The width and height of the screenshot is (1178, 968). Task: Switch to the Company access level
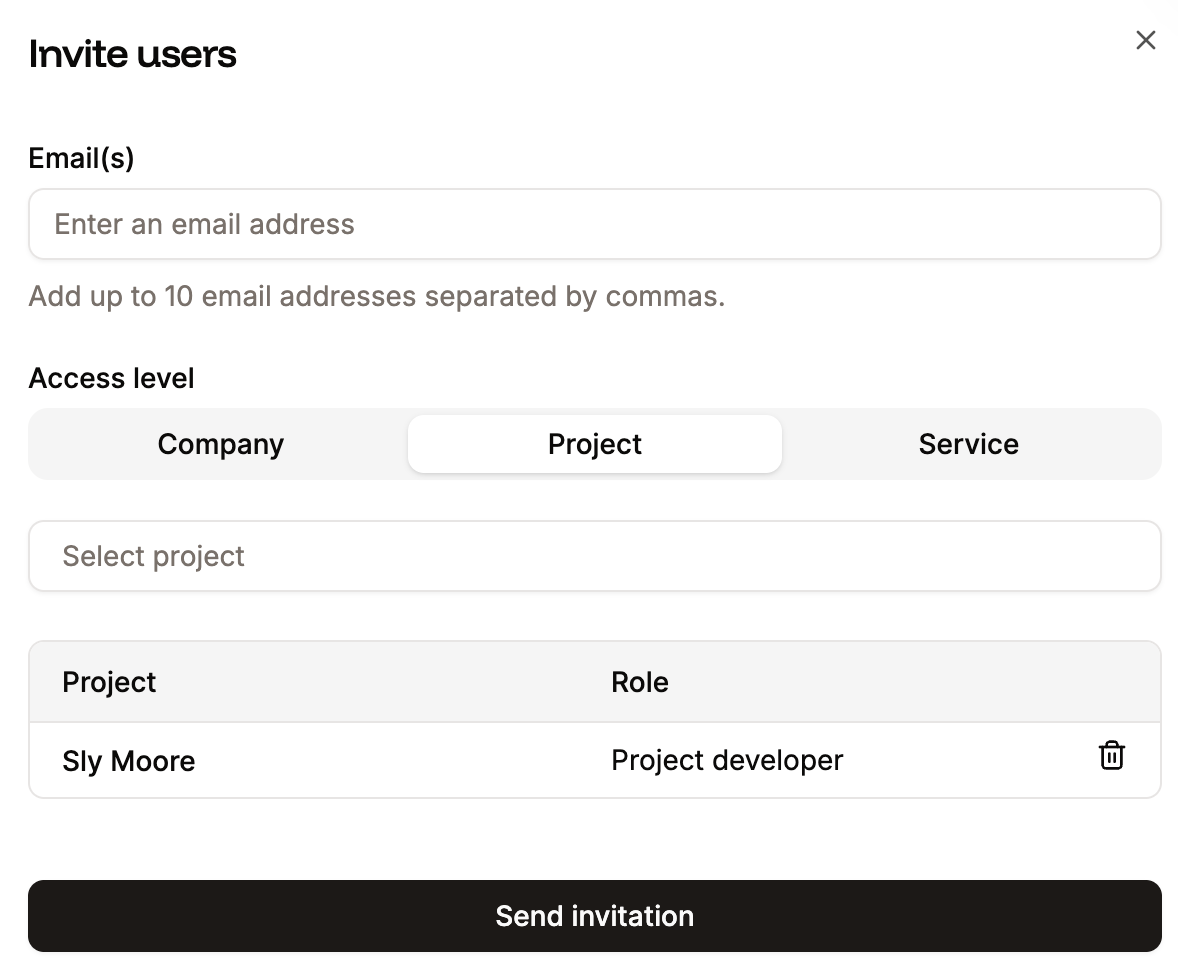[220, 444]
